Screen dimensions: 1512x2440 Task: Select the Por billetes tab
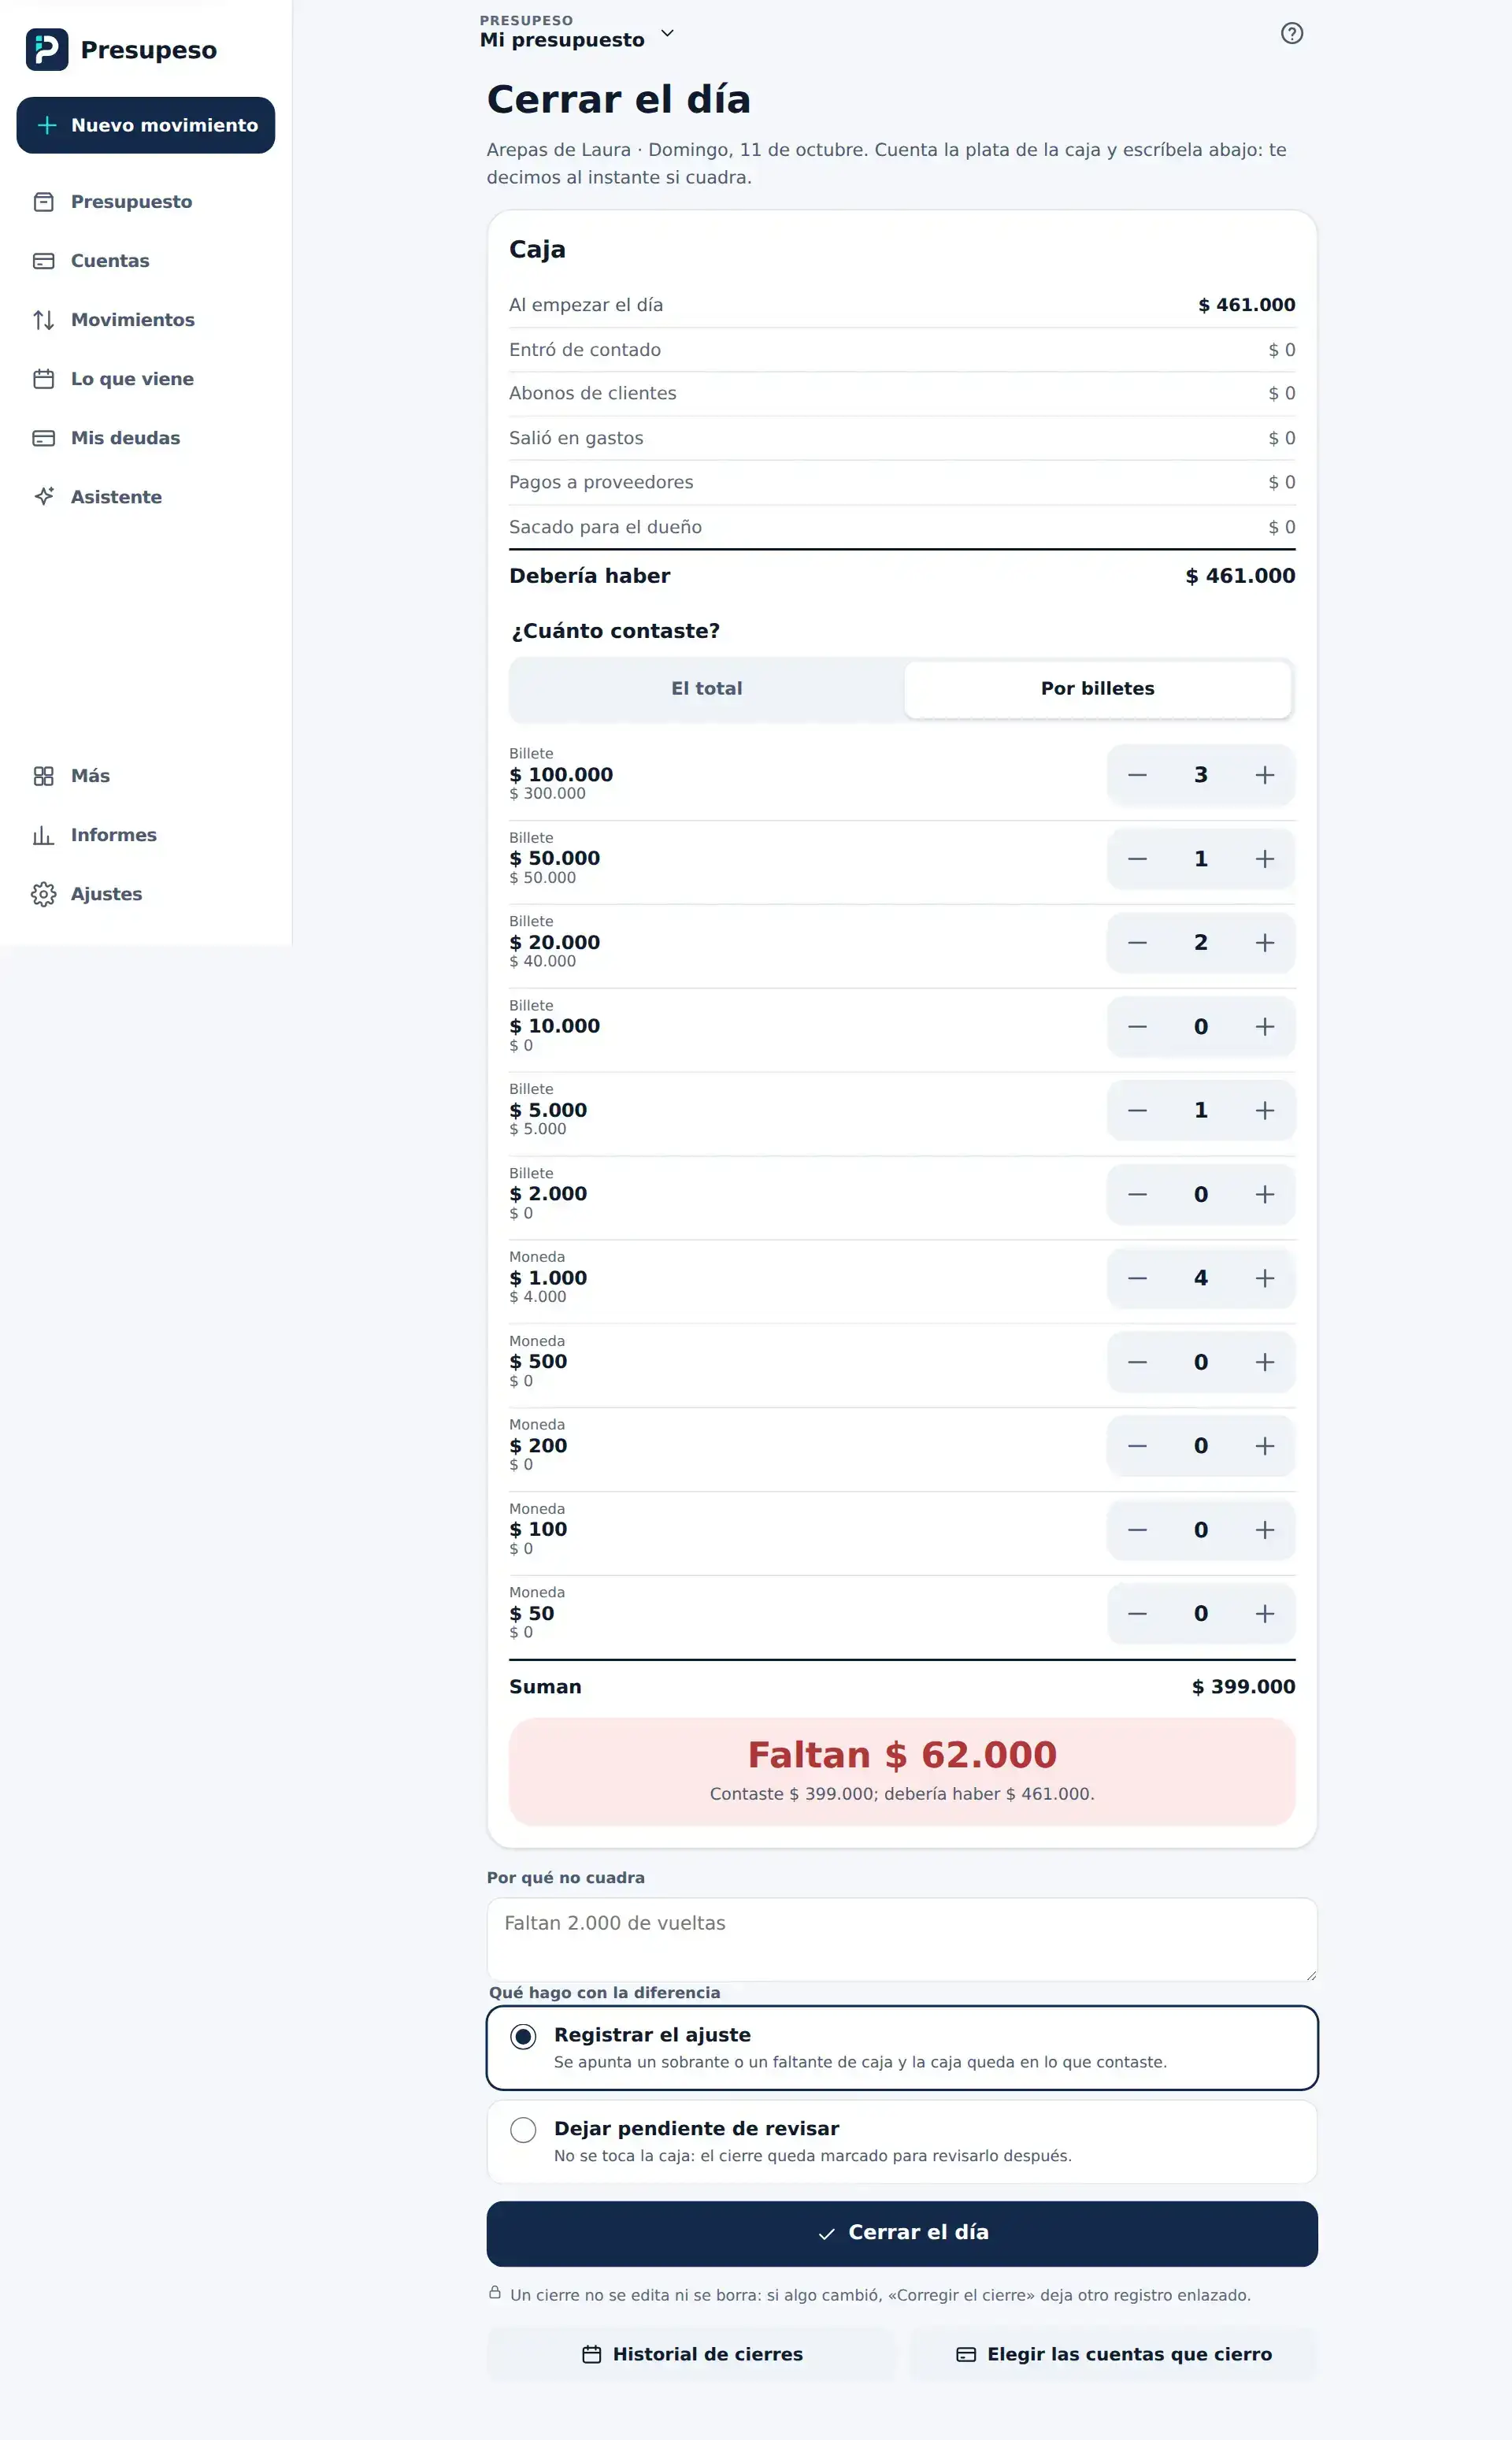click(x=1097, y=689)
